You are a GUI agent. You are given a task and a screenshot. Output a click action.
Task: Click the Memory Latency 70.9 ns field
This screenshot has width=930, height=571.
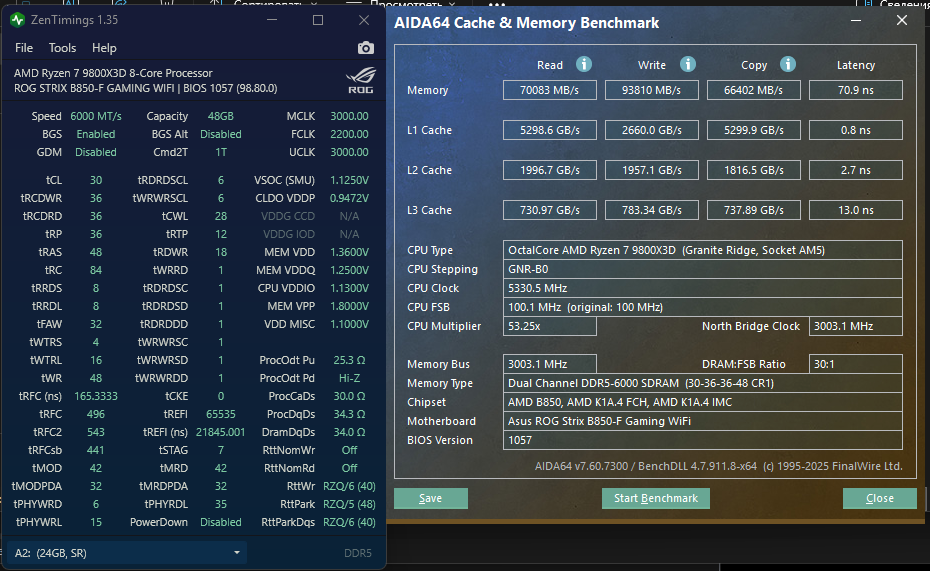click(855, 90)
